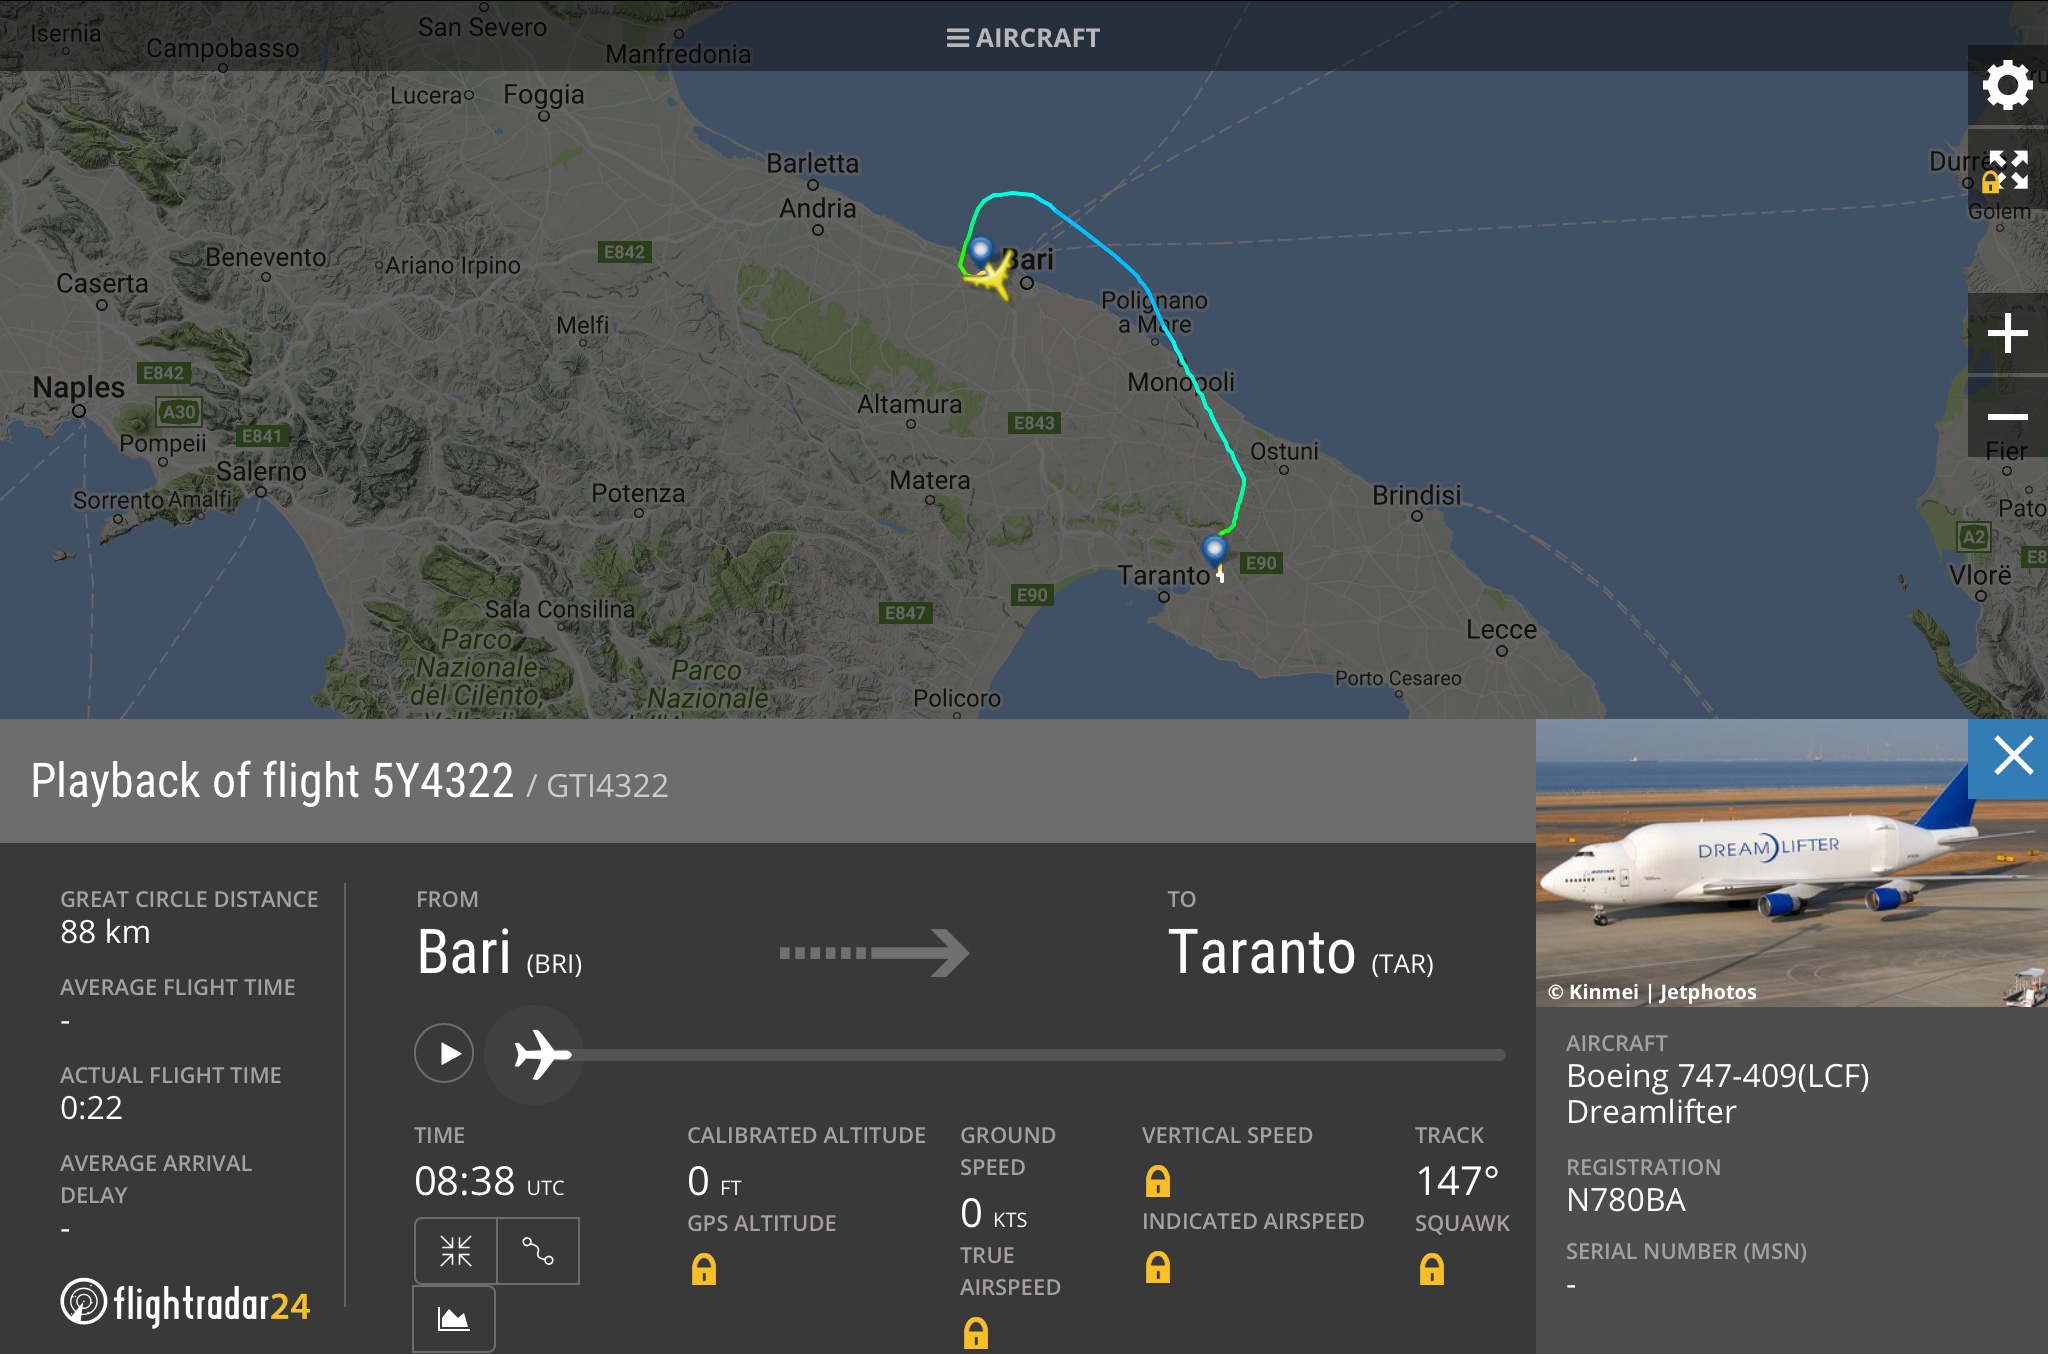The height and width of the screenshot is (1354, 2048).
Task: Click the Bari origin pin on the map
Action: [981, 250]
